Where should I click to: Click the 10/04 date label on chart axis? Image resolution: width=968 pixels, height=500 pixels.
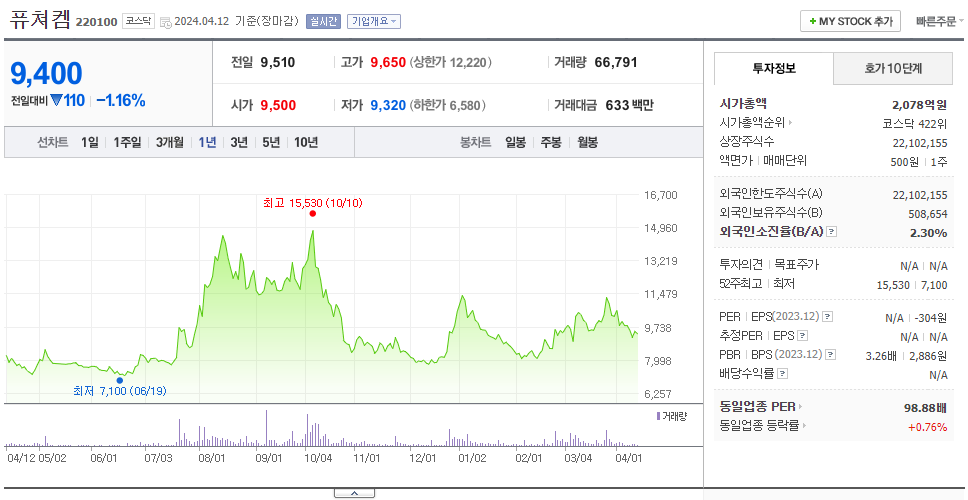(319, 459)
